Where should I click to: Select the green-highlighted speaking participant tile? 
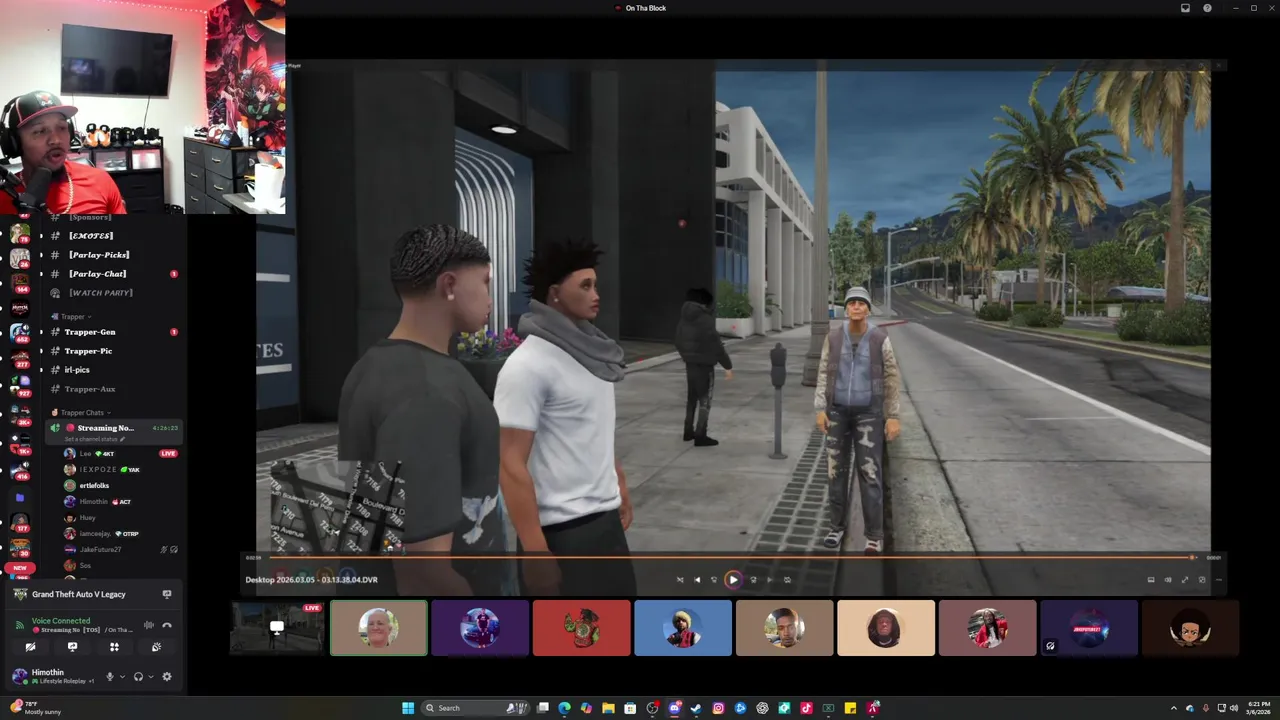379,628
